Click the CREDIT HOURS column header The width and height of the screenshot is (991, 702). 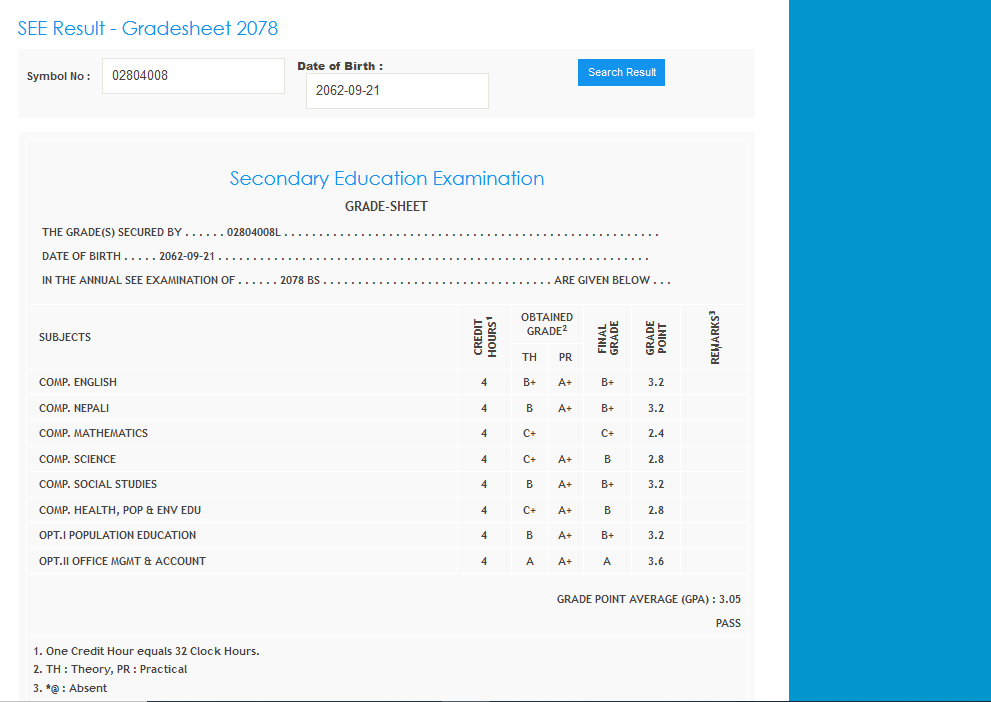(484, 337)
